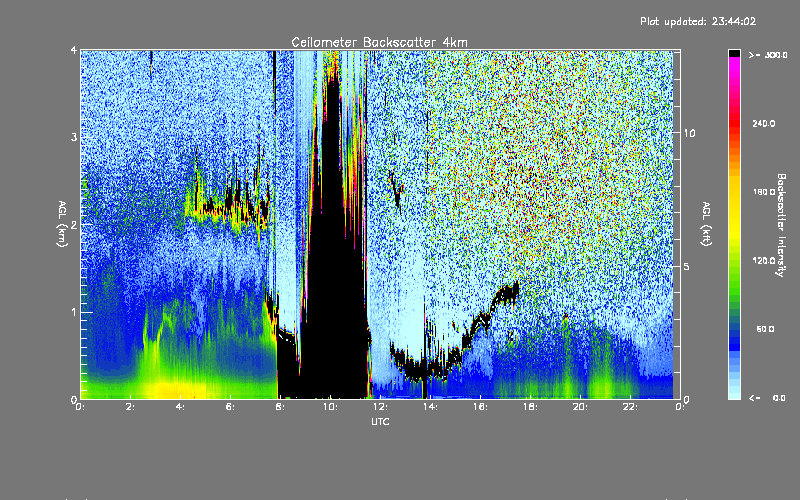Viewport: 800px width, 500px height.
Task: Click the '10:' tick on UTC axis
Action: pos(330,407)
